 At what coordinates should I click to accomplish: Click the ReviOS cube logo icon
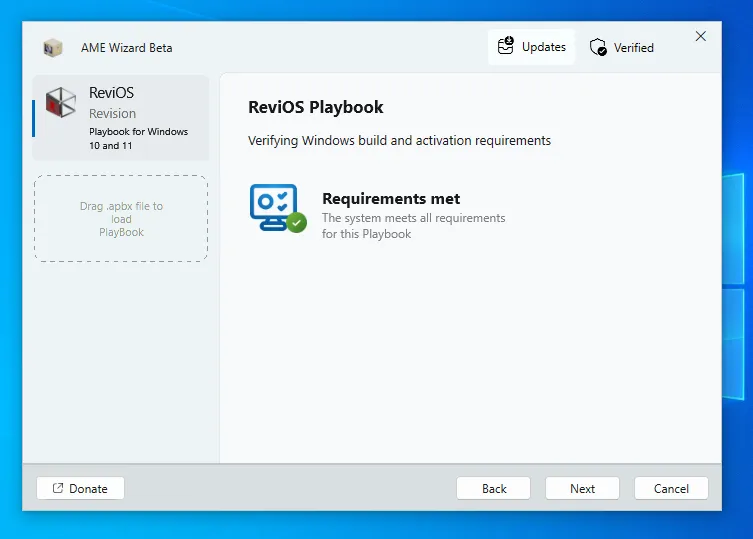coord(61,102)
